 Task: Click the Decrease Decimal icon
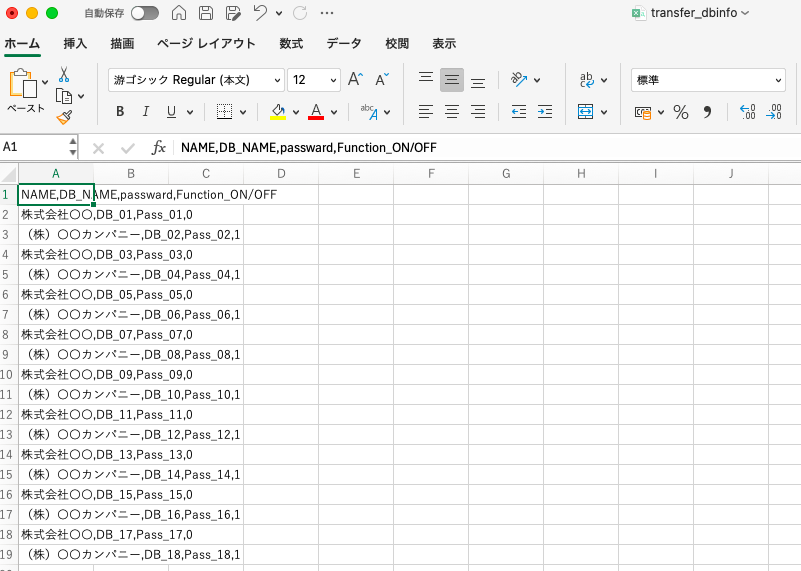pos(773,112)
